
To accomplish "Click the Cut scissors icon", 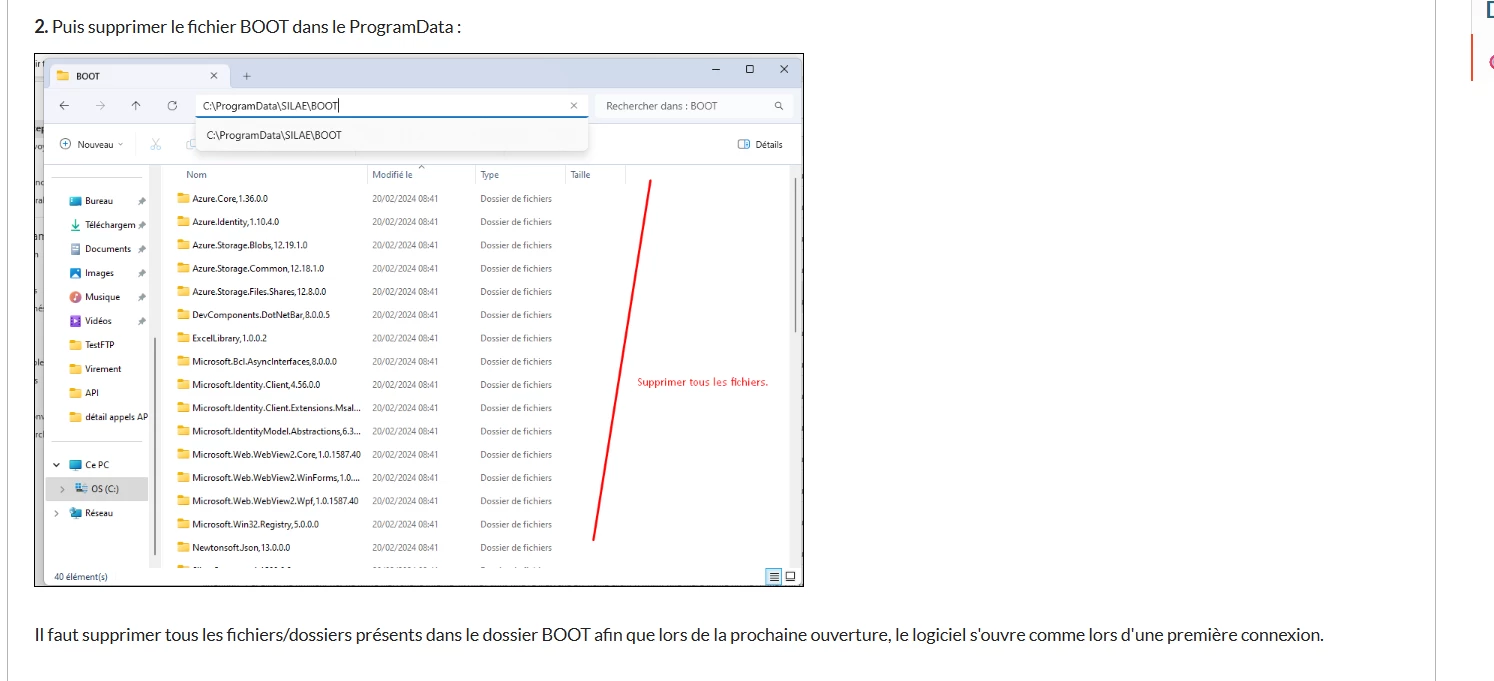I will coord(156,145).
